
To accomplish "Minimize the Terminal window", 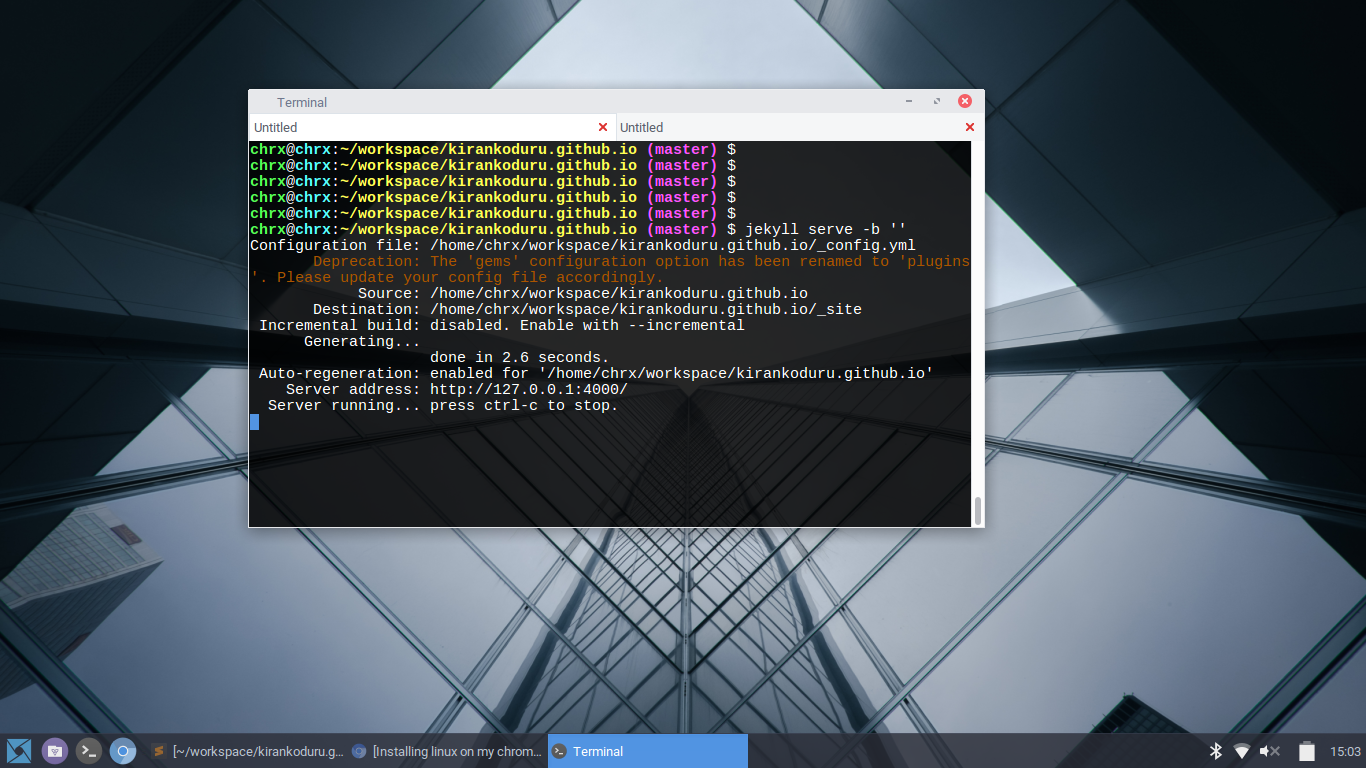I will pos(909,101).
